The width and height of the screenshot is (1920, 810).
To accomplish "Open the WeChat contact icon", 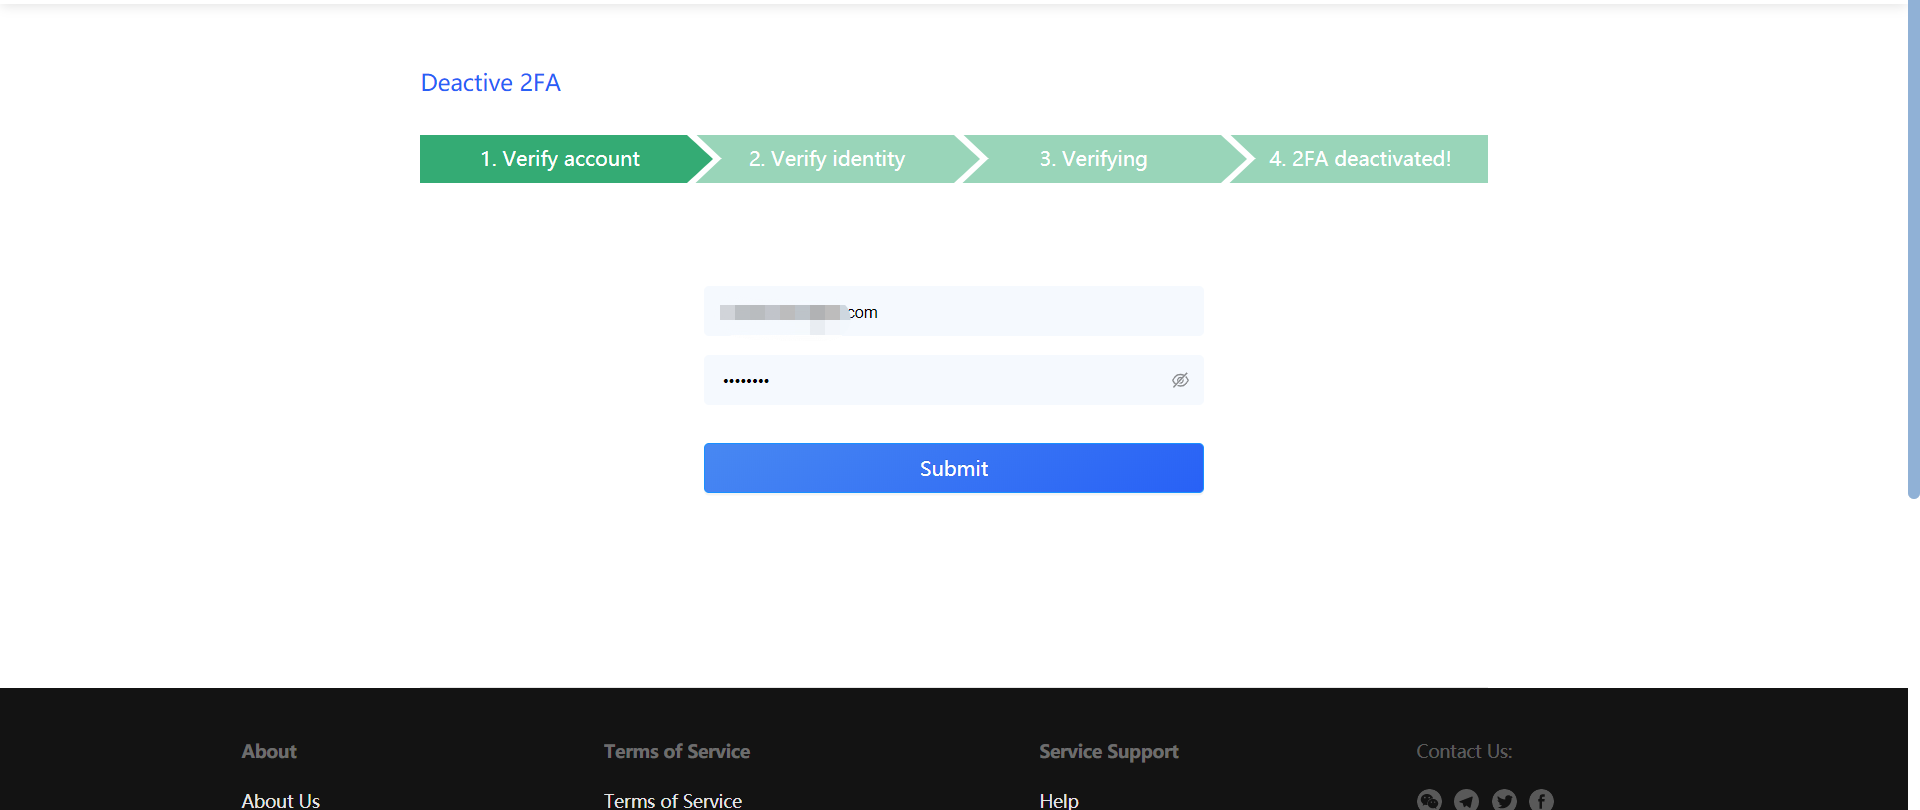I will pos(1429,799).
